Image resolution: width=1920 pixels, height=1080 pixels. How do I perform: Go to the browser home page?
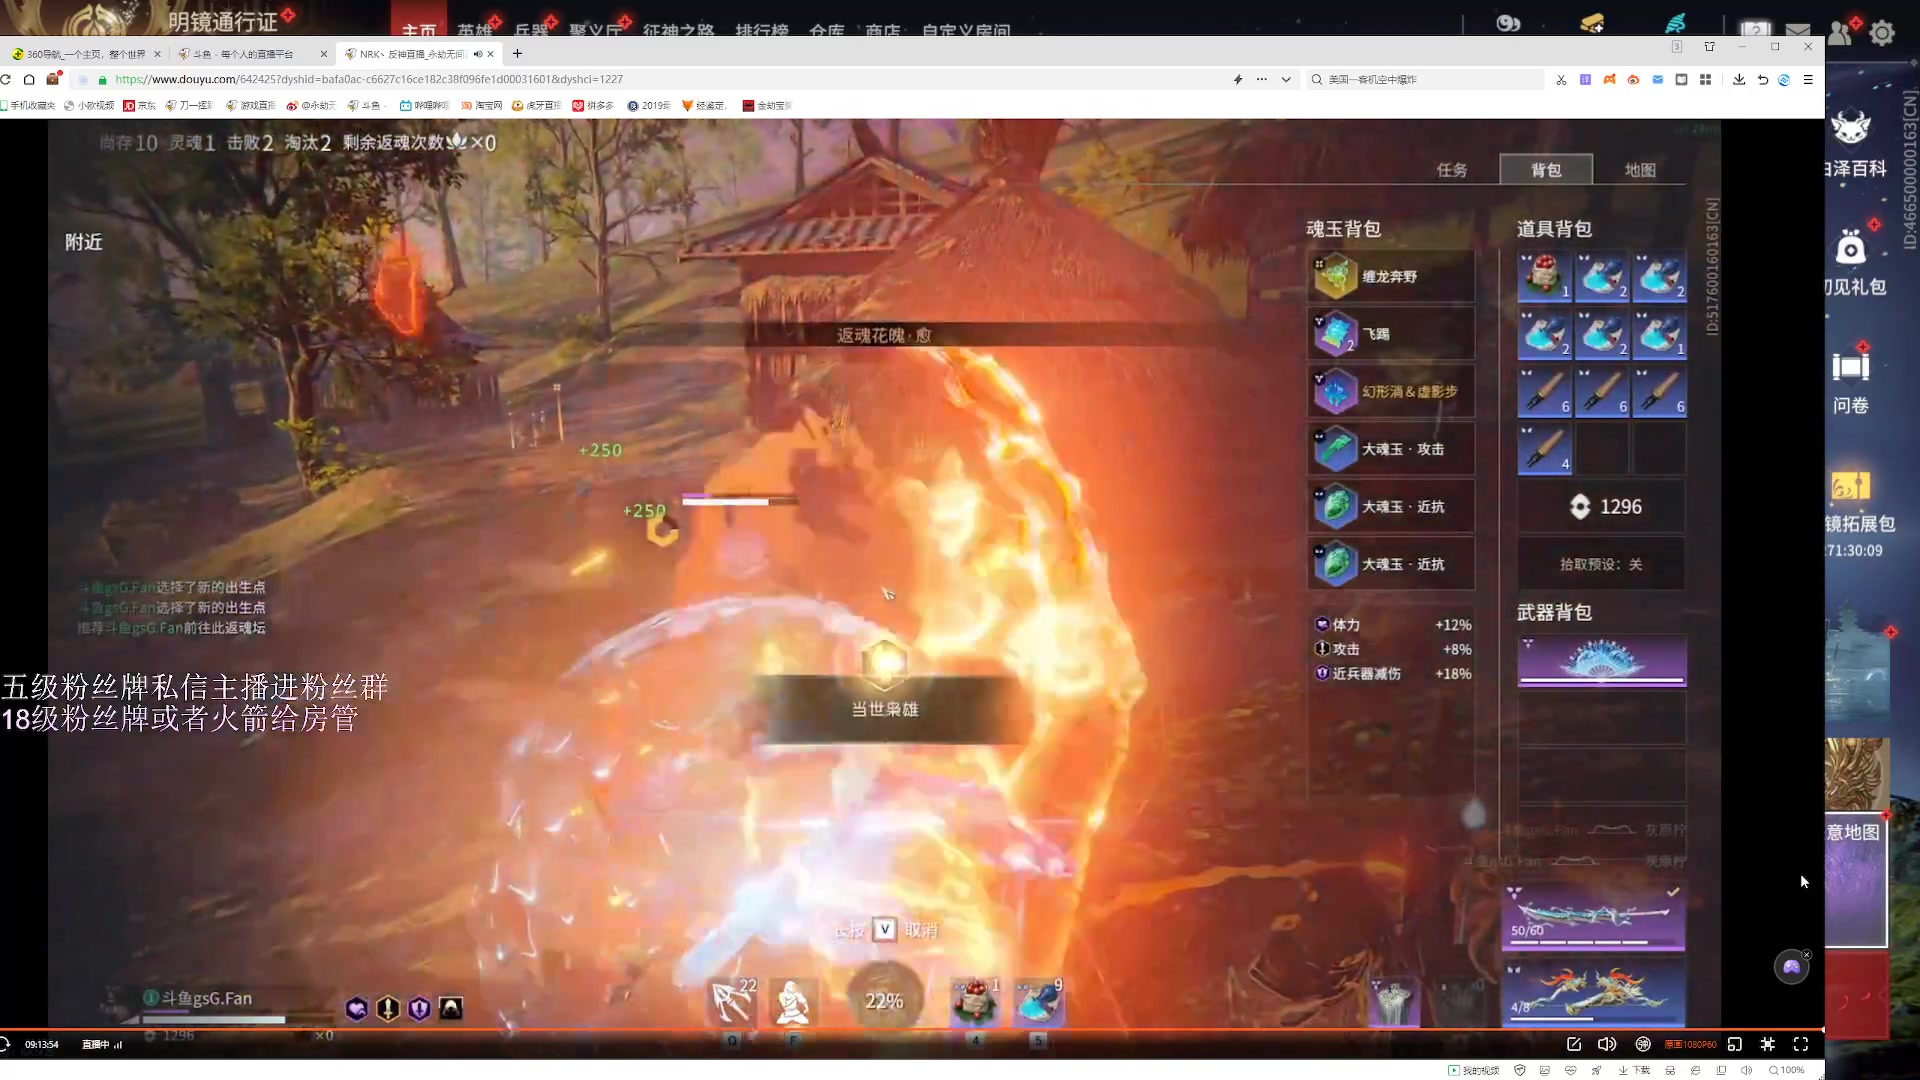click(x=29, y=79)
